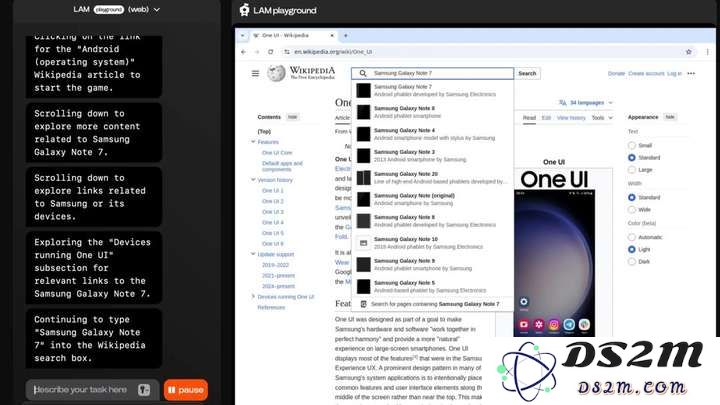This screenshot has width=720, height=405.
Task: Select Light color option
Action: [x=632, y=249]
